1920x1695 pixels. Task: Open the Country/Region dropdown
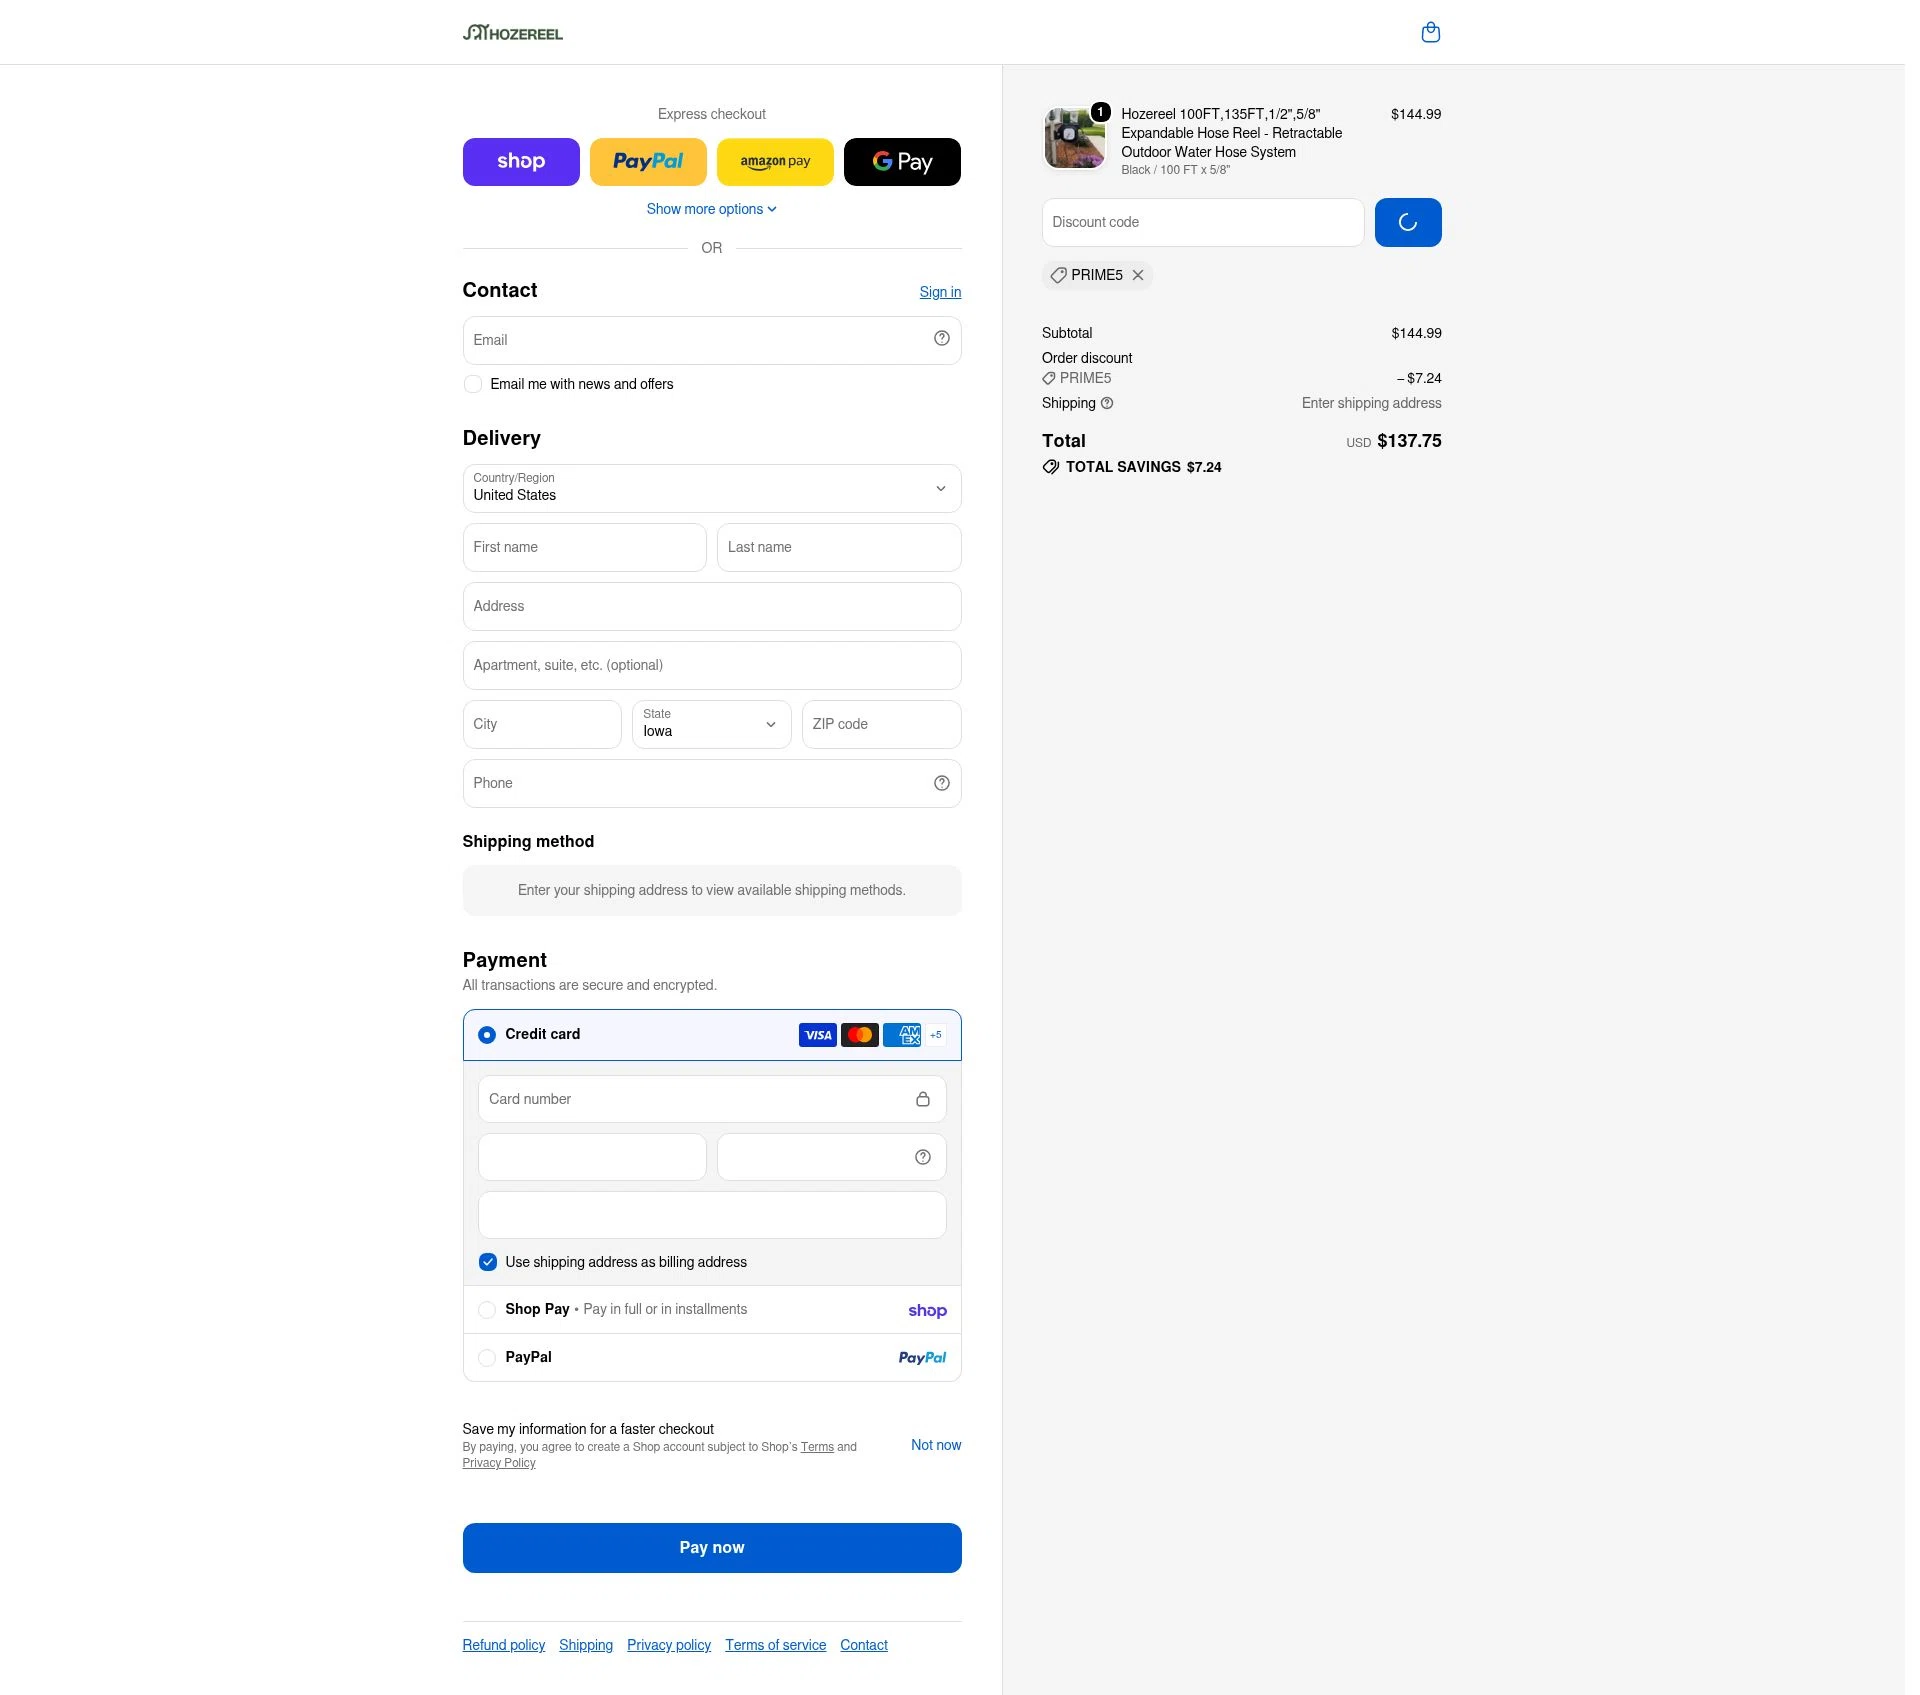click(712, 489)
